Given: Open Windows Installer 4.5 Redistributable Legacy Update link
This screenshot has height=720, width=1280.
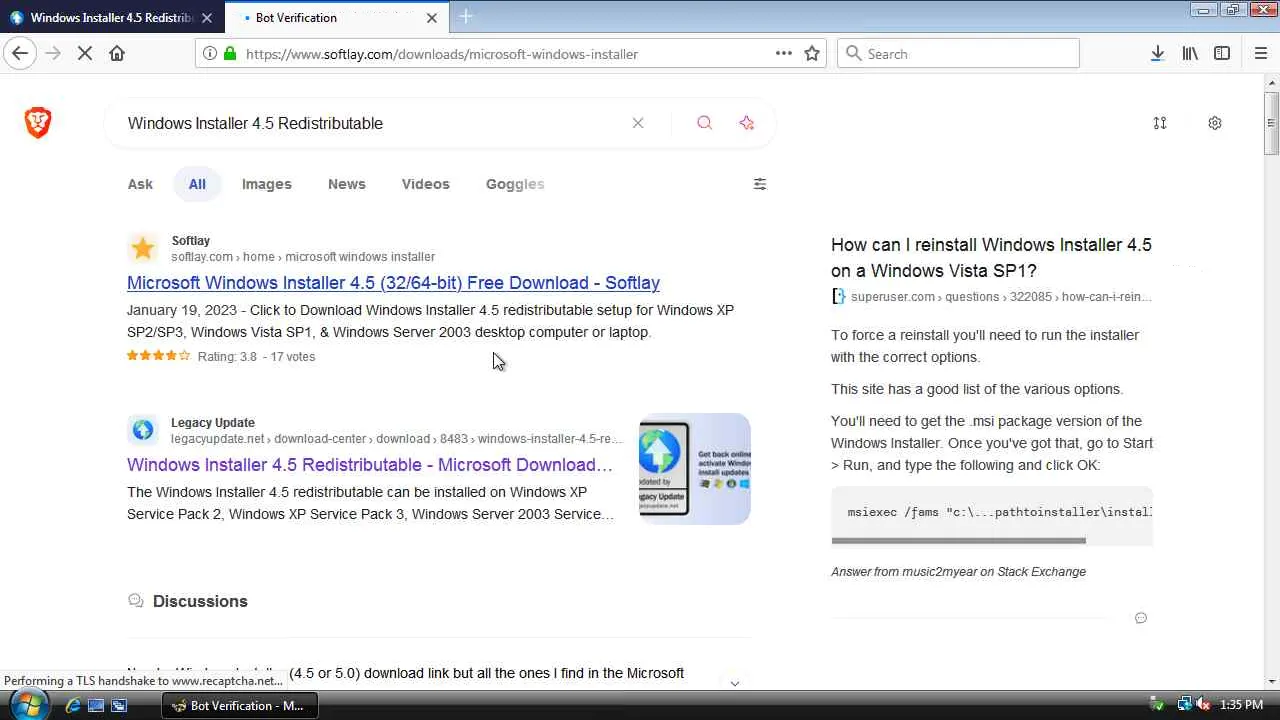Looking at the screenshot, I should click(370, 465).
